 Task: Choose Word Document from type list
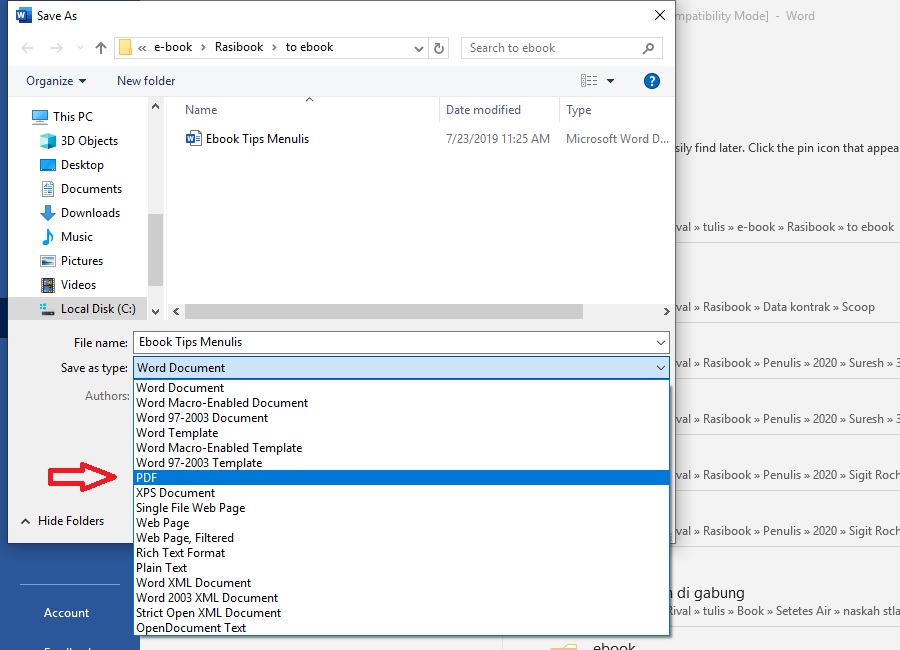402,388
